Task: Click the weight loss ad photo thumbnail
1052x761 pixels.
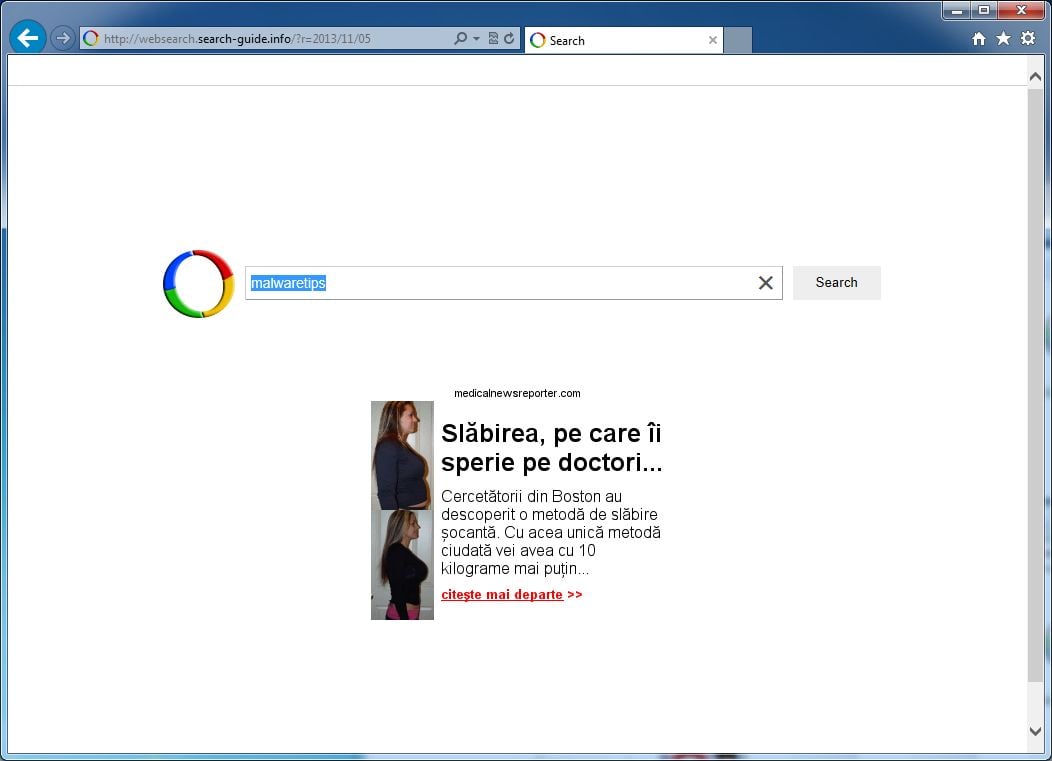Action: [403, 511]
